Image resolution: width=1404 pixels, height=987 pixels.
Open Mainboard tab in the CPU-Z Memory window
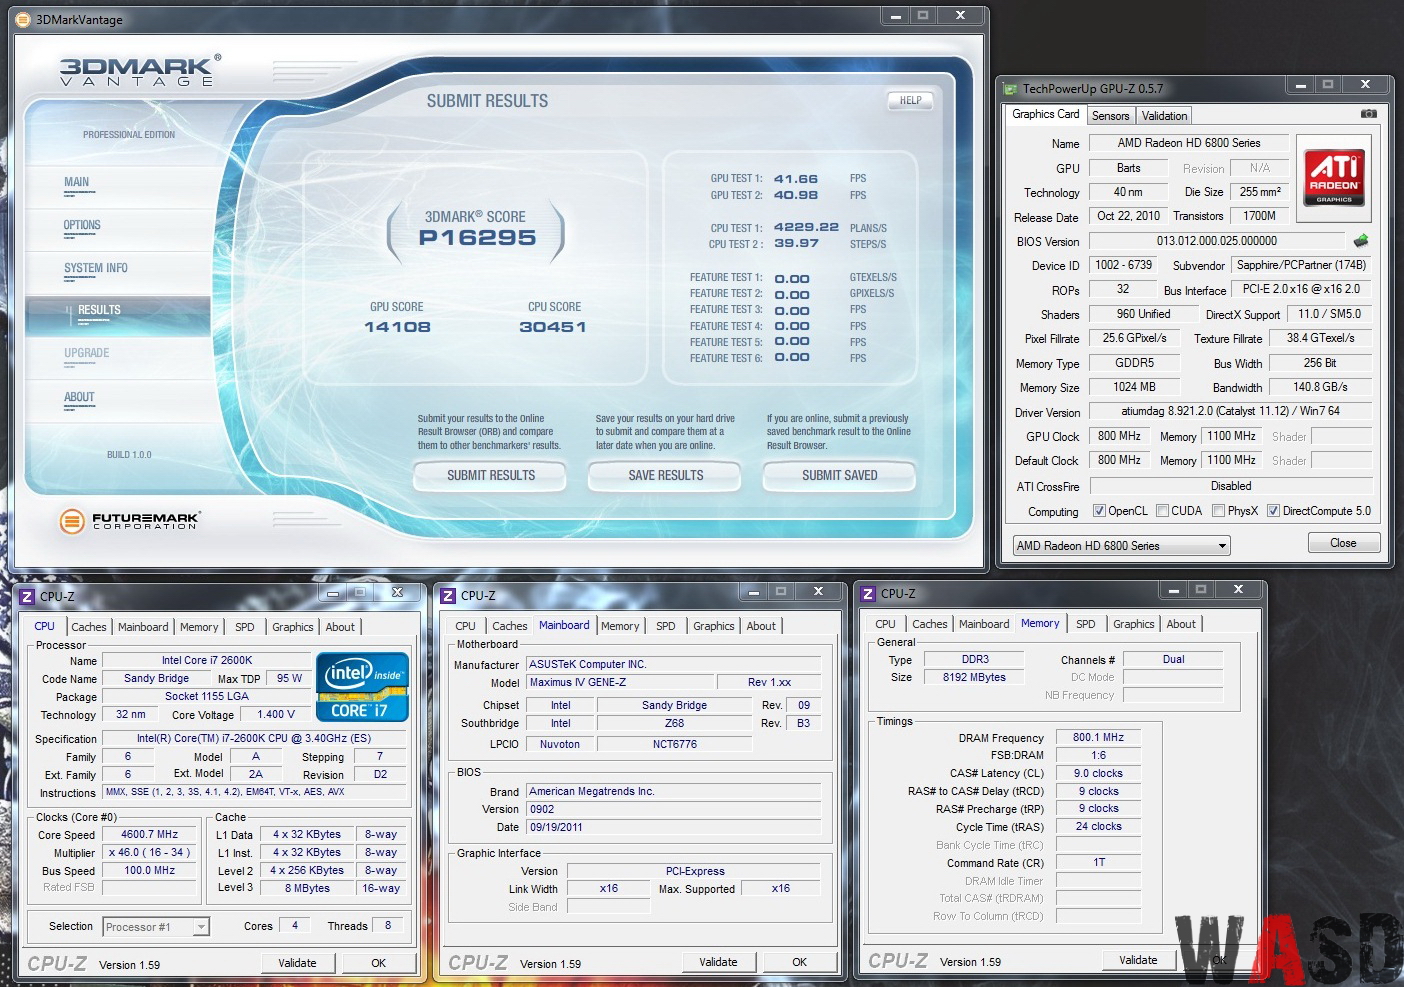point(984,624)
